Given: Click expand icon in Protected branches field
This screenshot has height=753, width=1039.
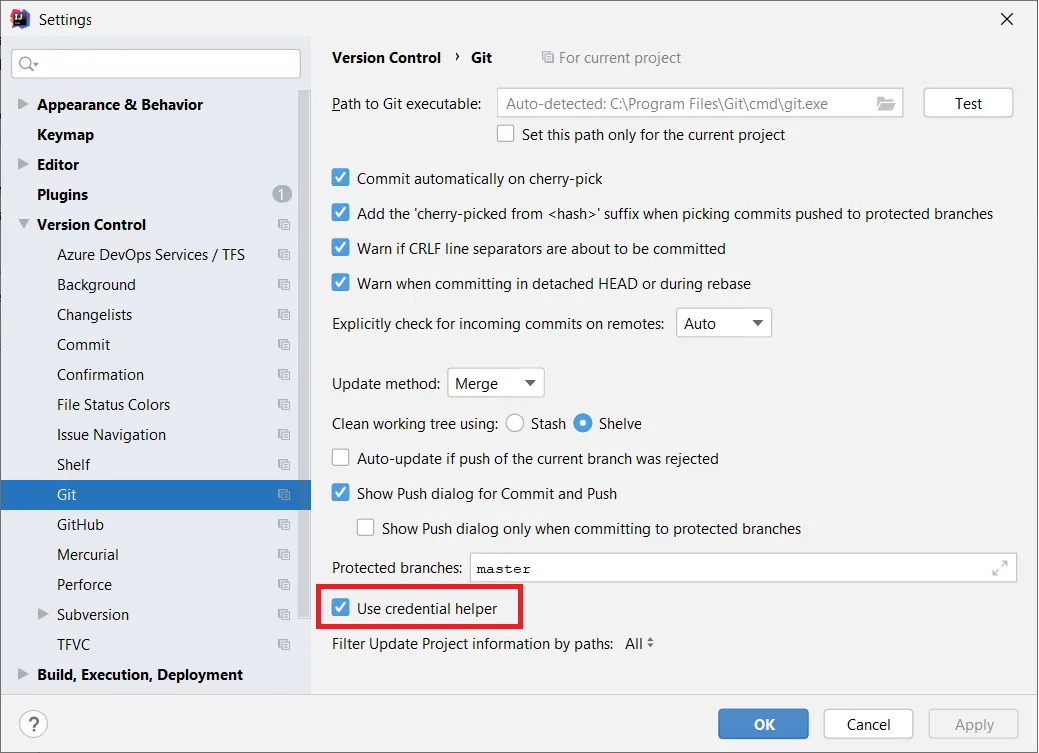Looking at the screenshot, I should [999, 568].
